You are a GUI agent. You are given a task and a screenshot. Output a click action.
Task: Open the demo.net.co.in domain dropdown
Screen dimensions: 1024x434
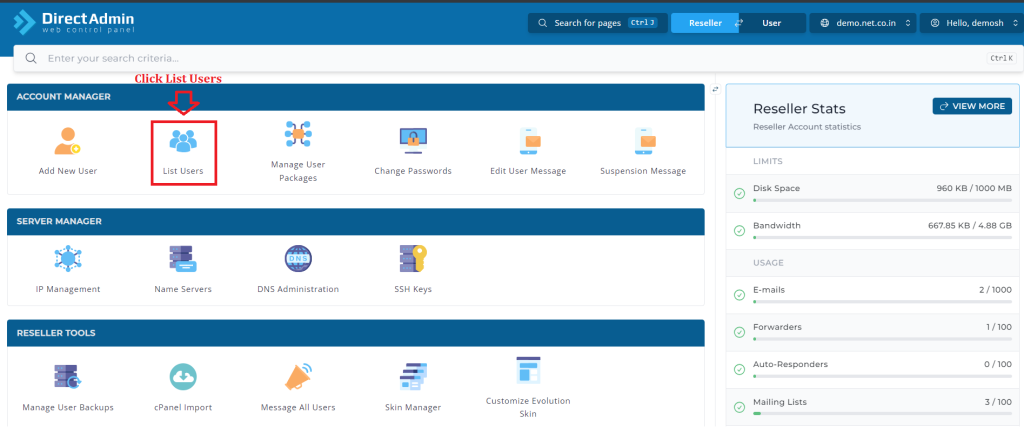point(863,23)
